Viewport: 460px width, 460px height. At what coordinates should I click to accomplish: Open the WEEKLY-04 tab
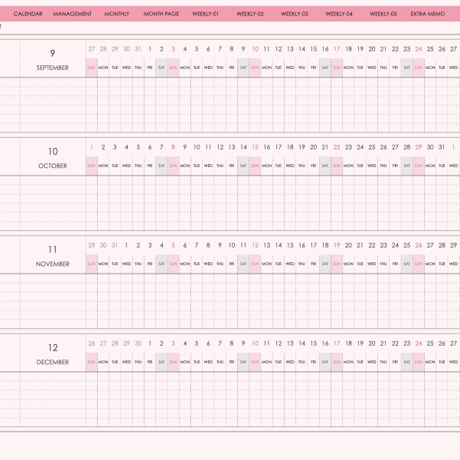[339, 14]
